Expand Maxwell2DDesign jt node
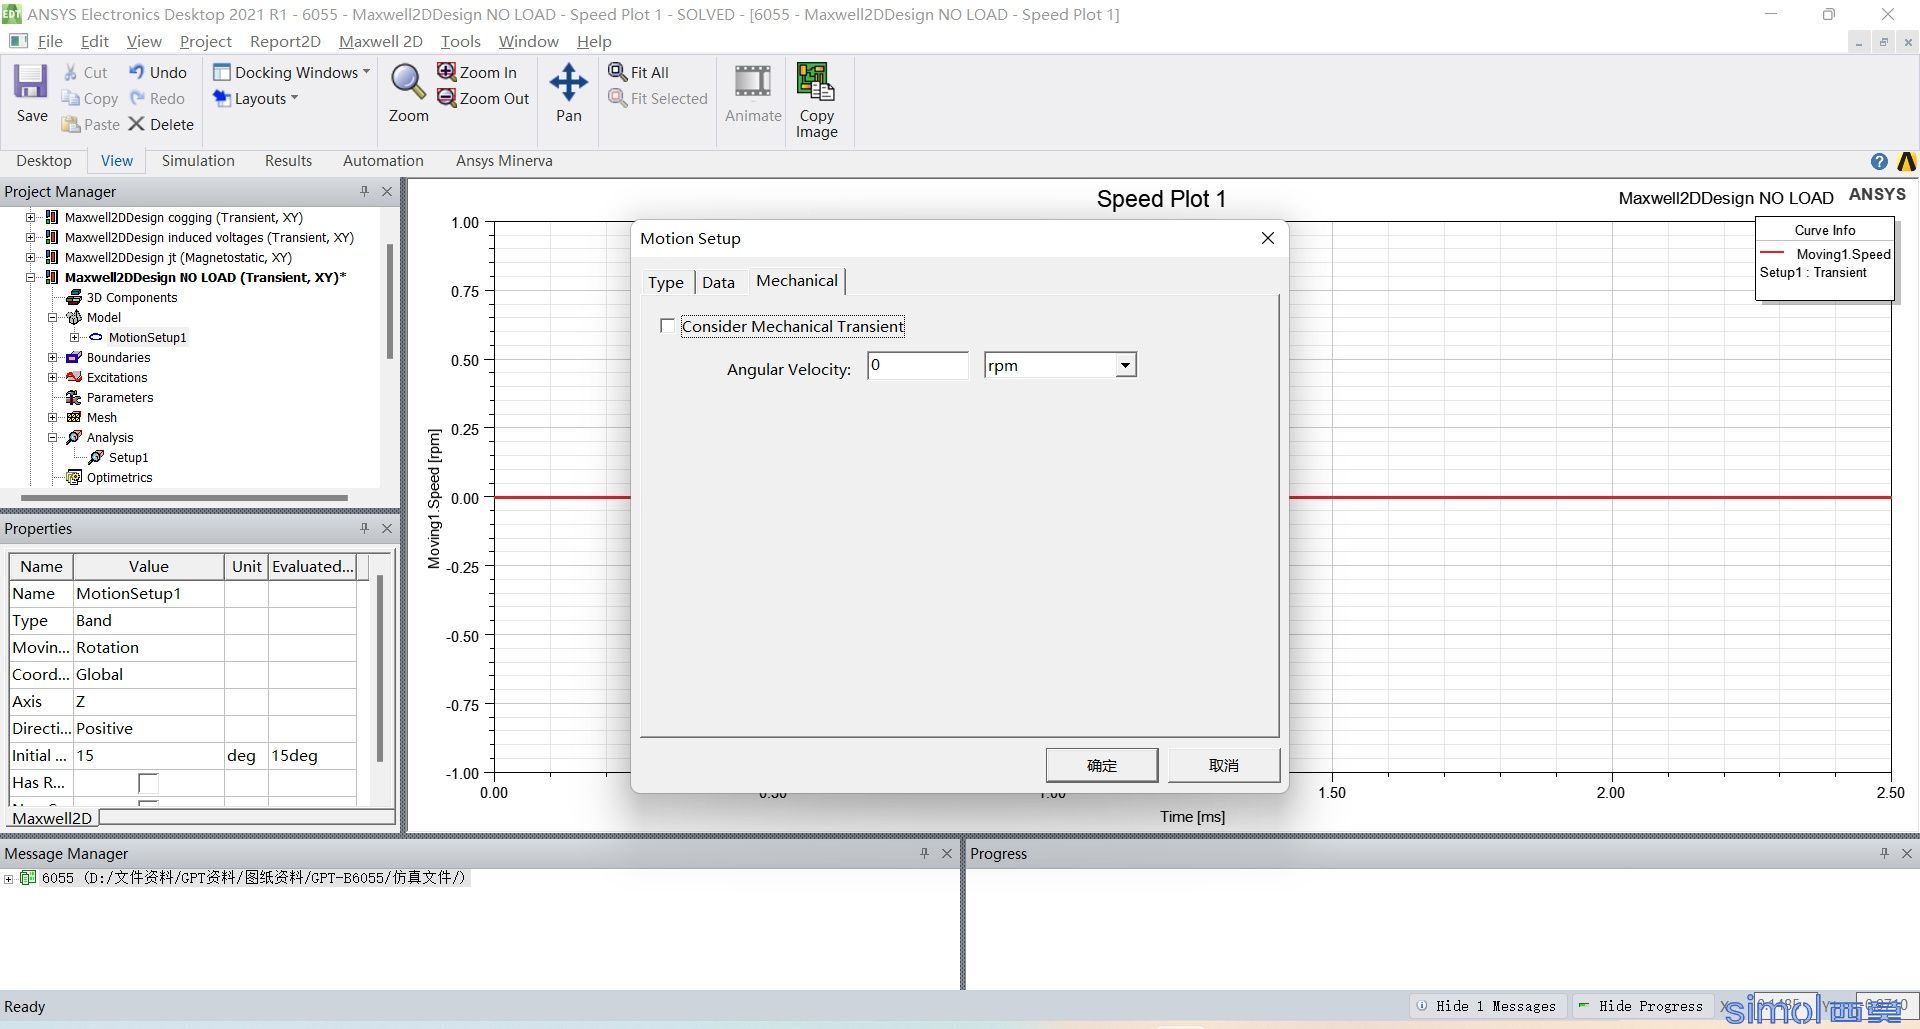The image size is (1920, 1029). coord(31,257)
